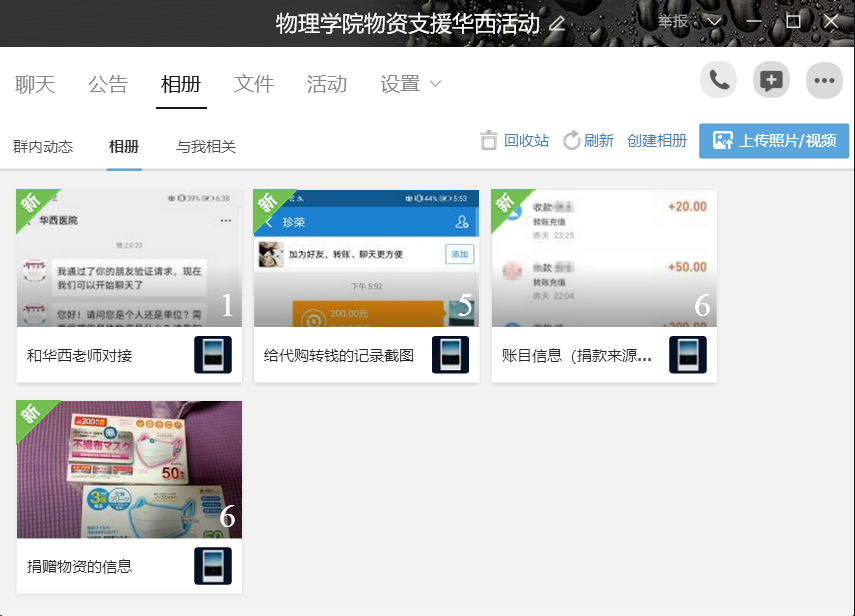Click the edit pencil beside group name
855x616 pixels.
[x=557, y=23]
